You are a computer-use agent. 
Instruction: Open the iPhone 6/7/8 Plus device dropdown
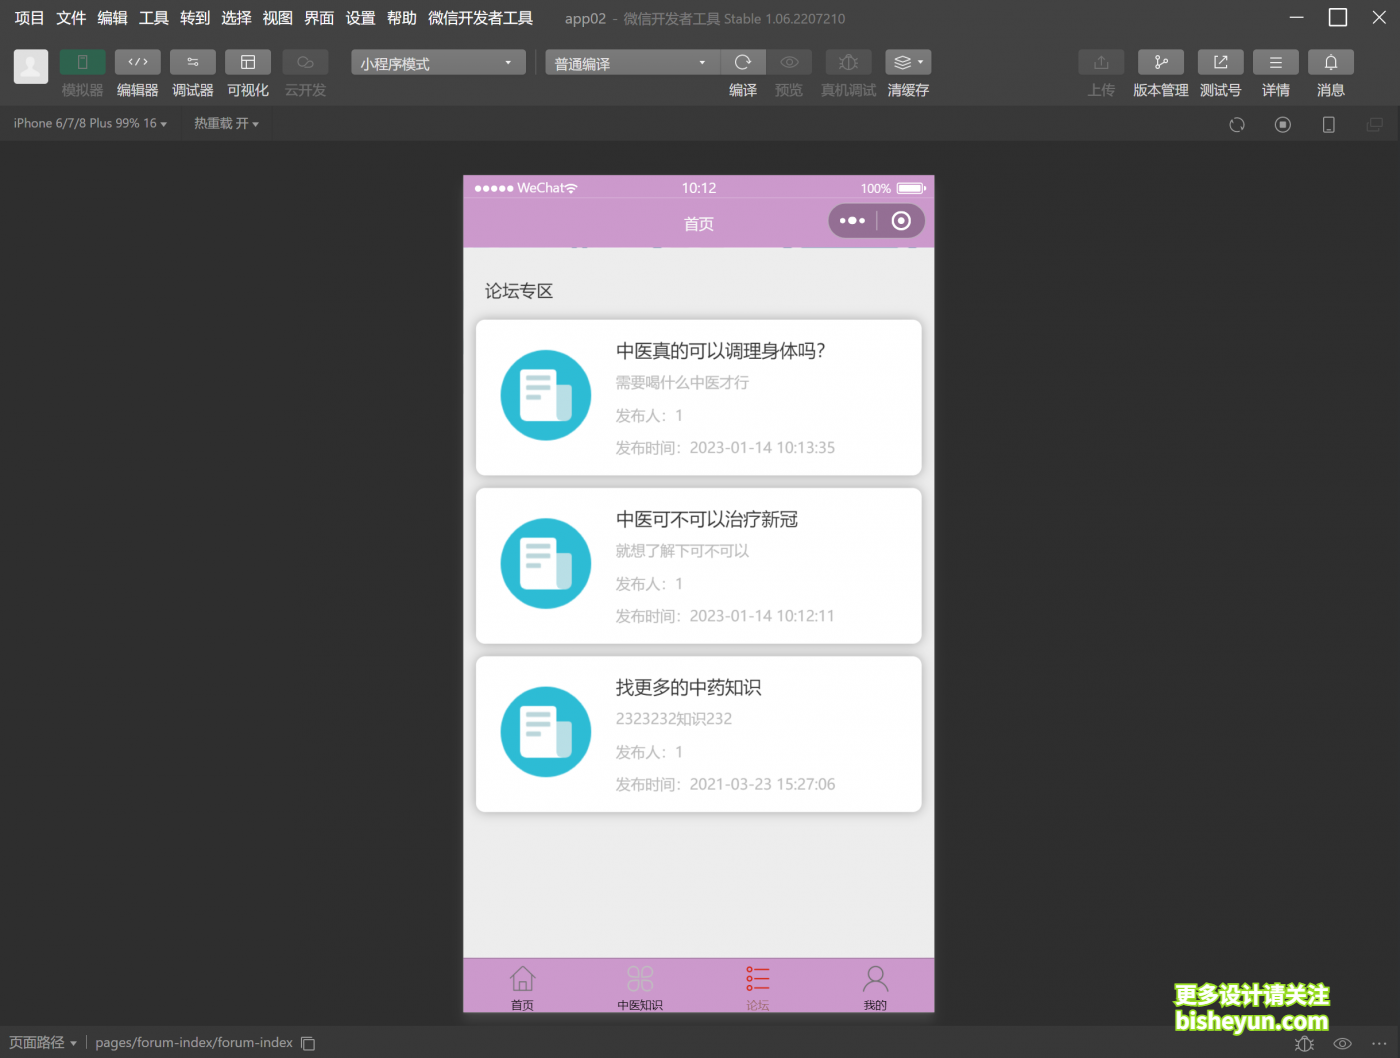tap(90, 124)
